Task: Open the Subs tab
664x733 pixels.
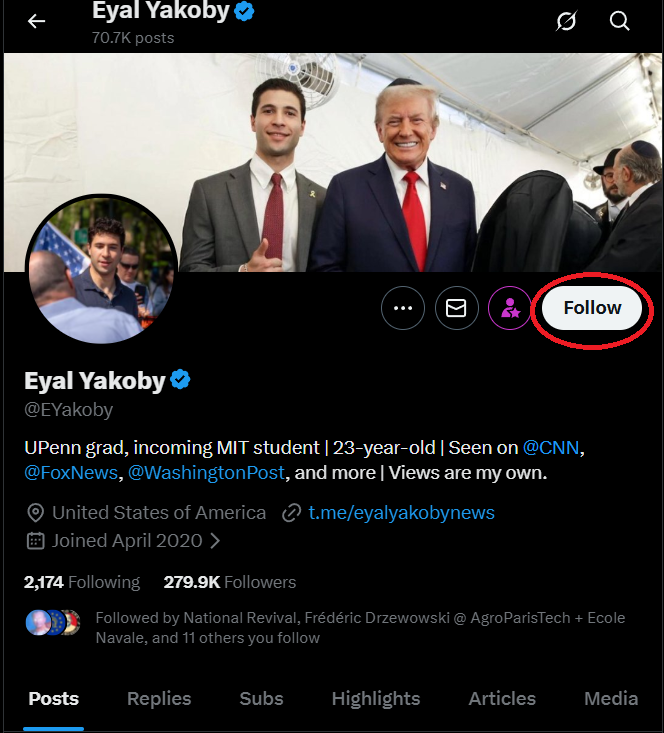Action: 261,698
